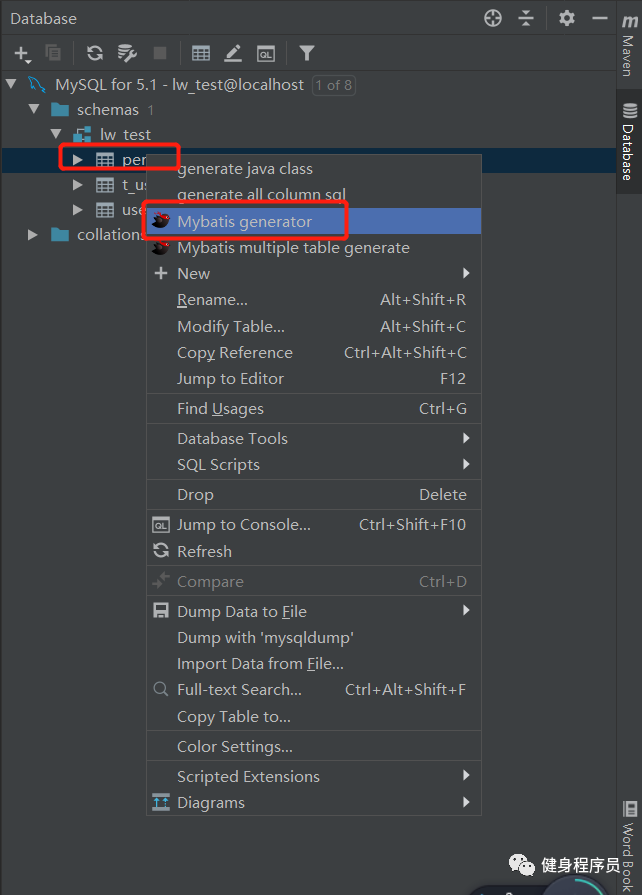Click Drop in the context menu
The height and width of the screenshot is (895, 642).
[195, 495]
